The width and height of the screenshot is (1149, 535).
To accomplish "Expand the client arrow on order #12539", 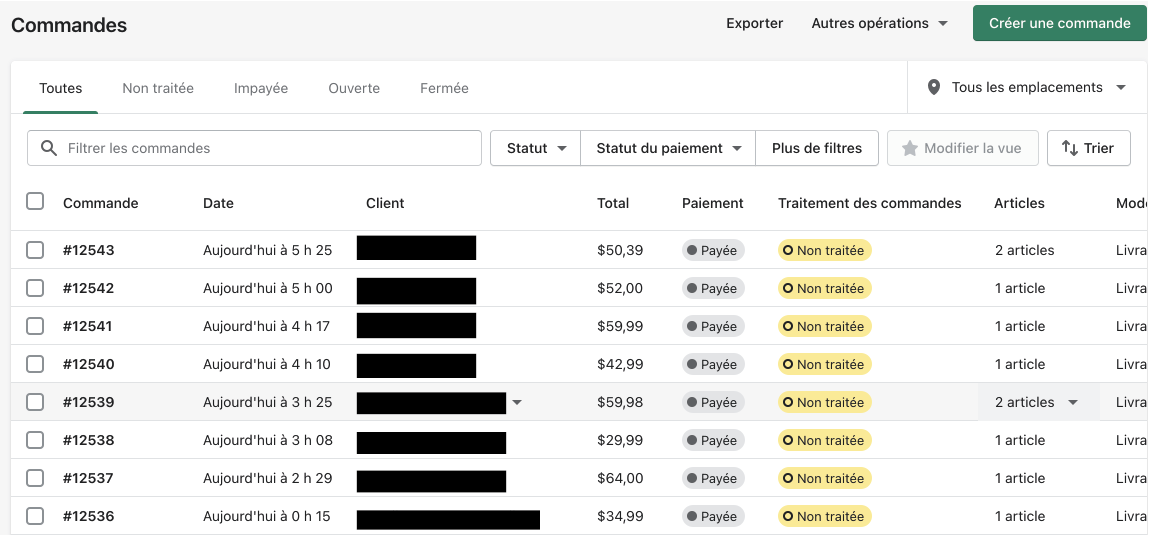I will pos(517,402).
